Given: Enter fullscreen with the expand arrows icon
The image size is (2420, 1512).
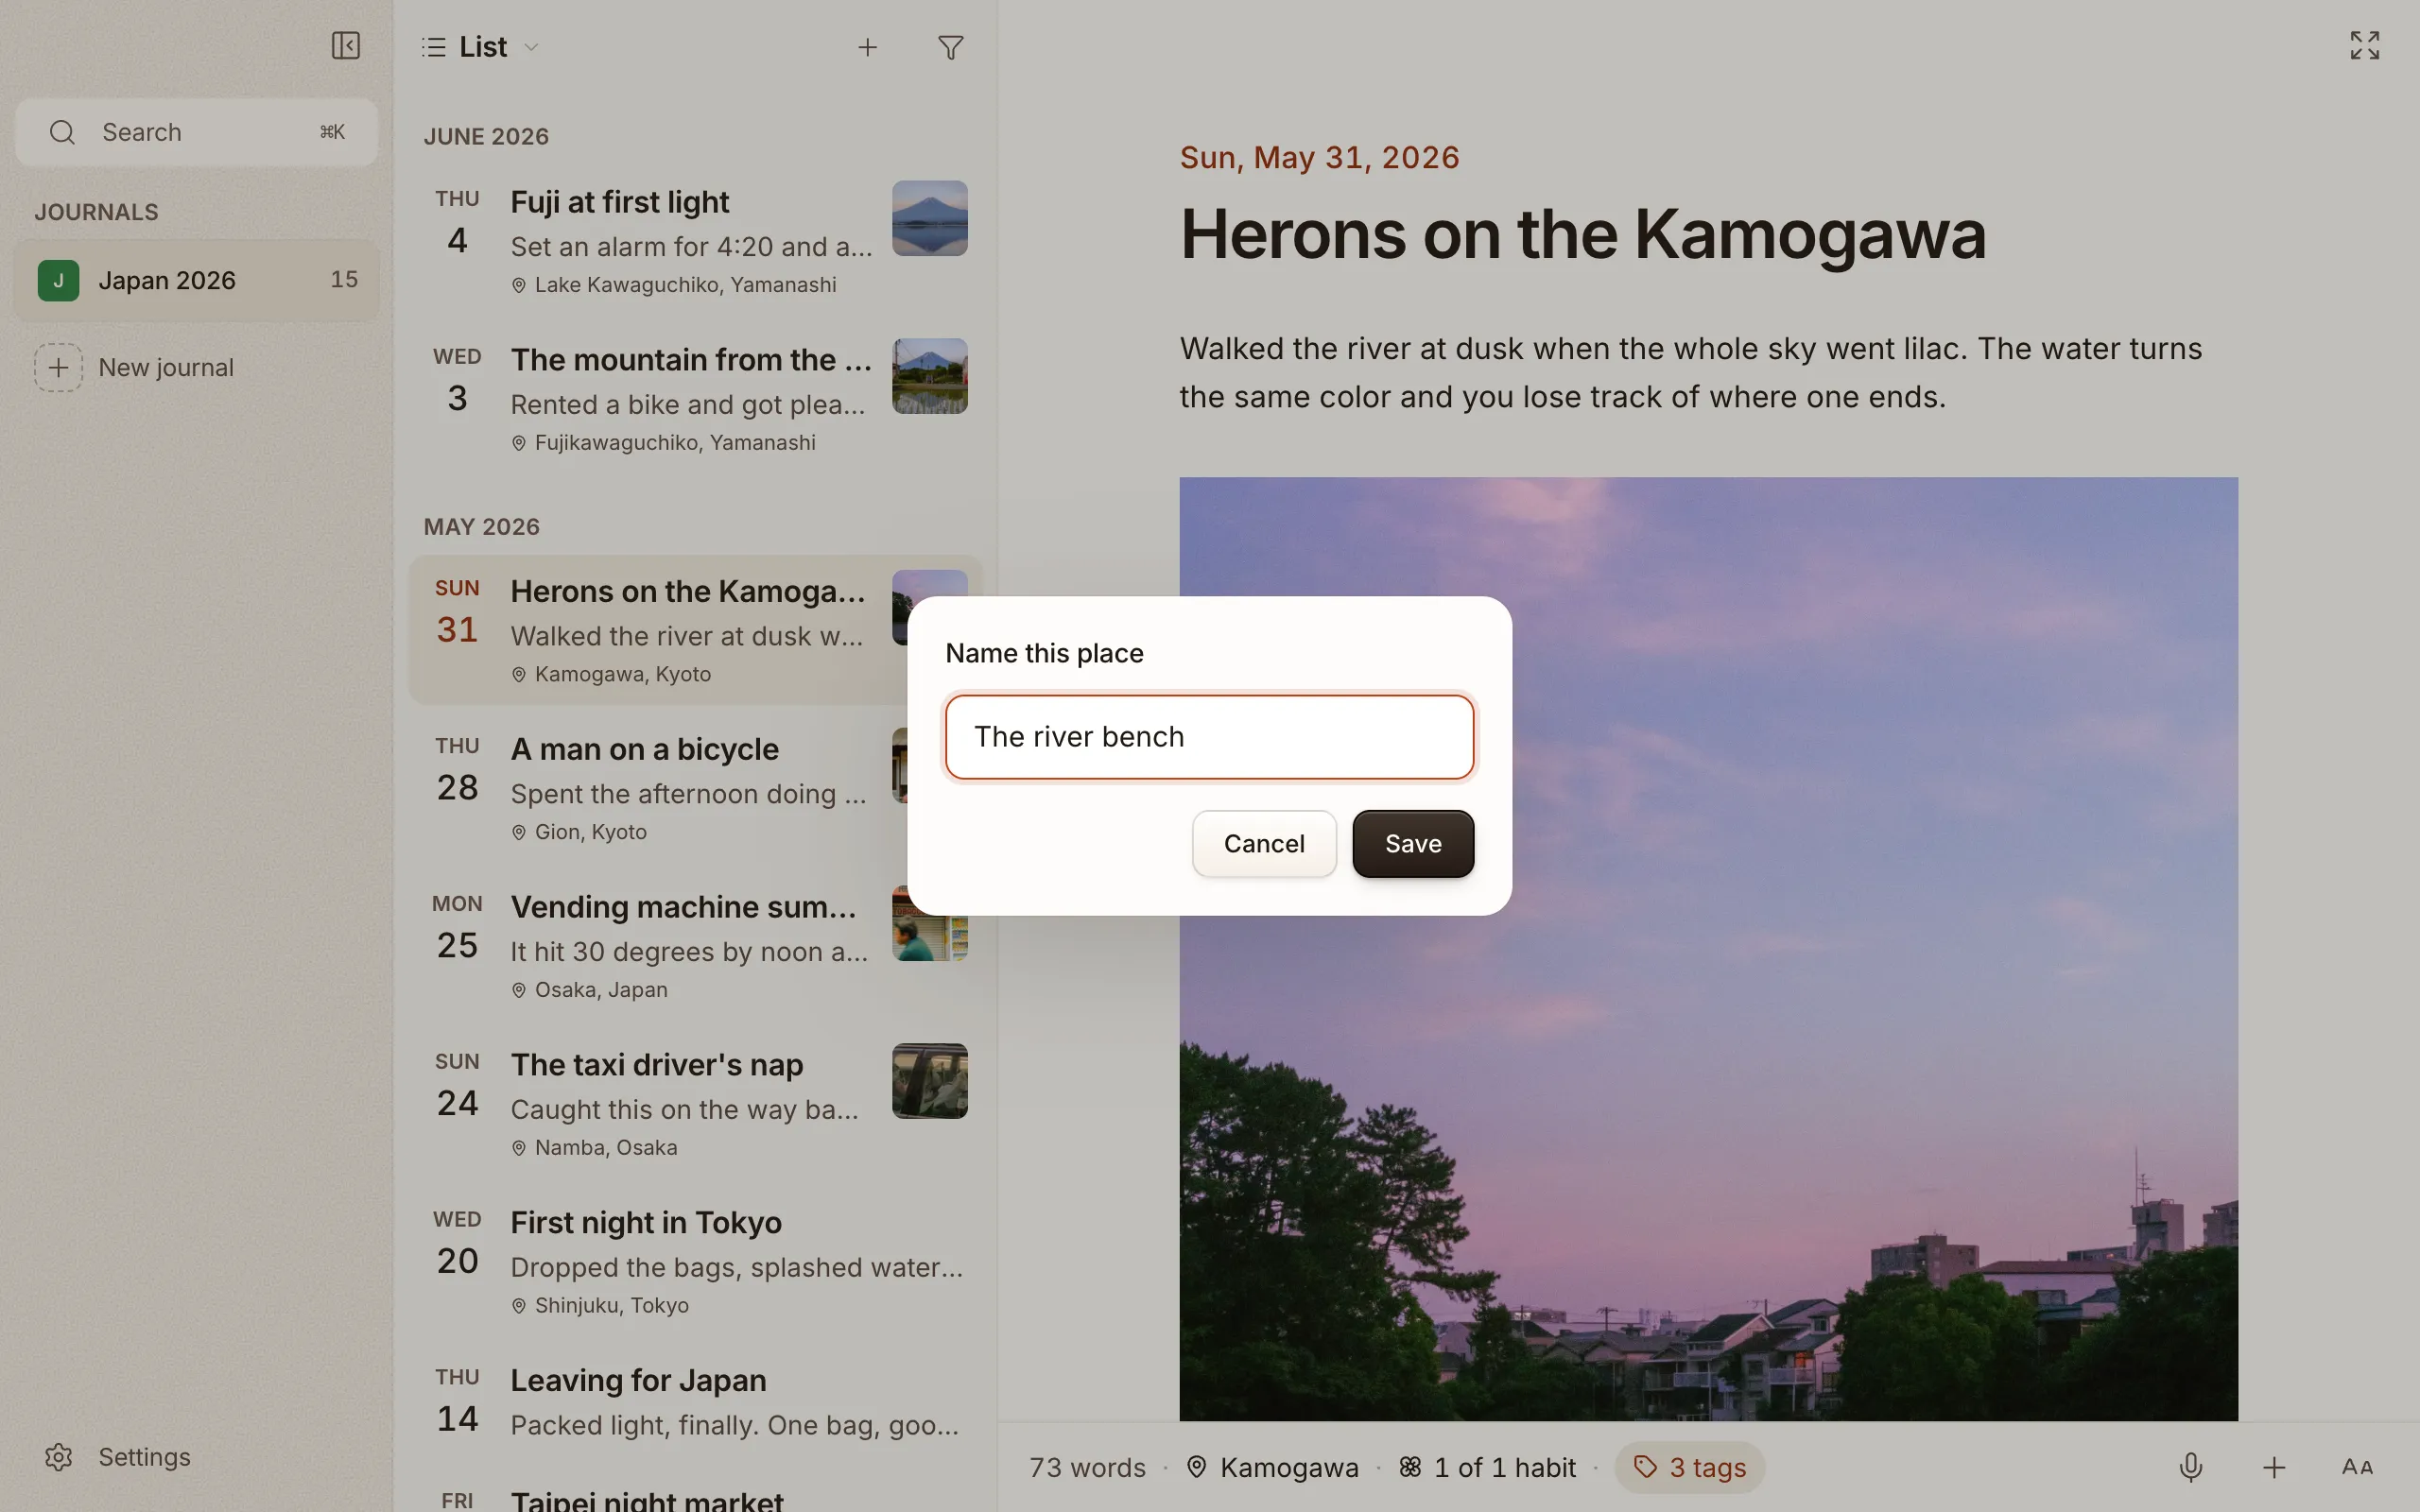Looking at the screenshot, I should 2364,45.
